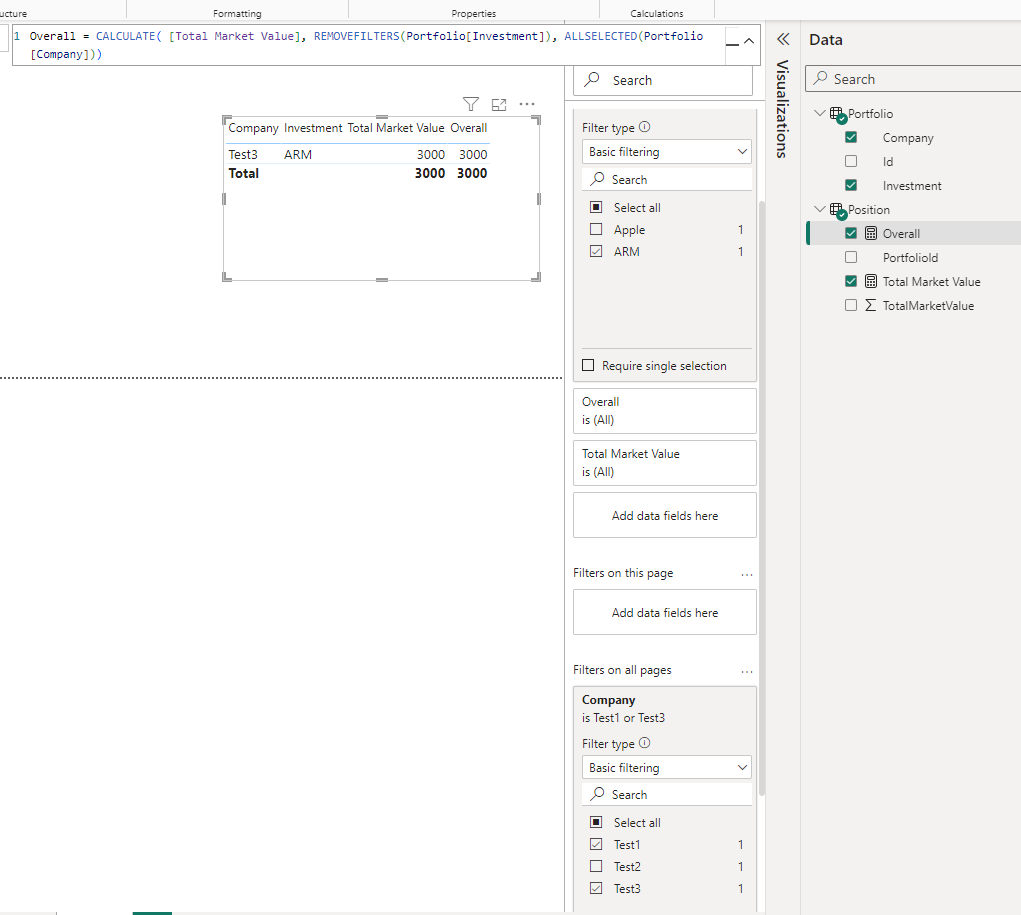Click Add data fields here under visual filters
1021x915 pixels.
point(665,515)
